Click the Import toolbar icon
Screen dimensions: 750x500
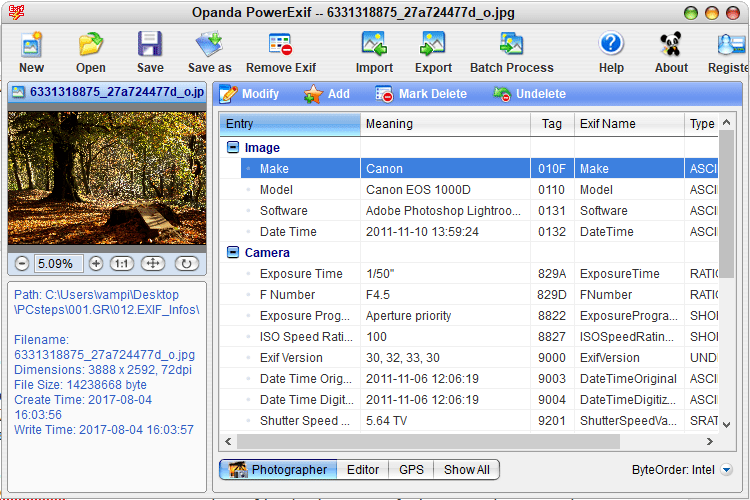pyautogui.click(x=374, y=44)
